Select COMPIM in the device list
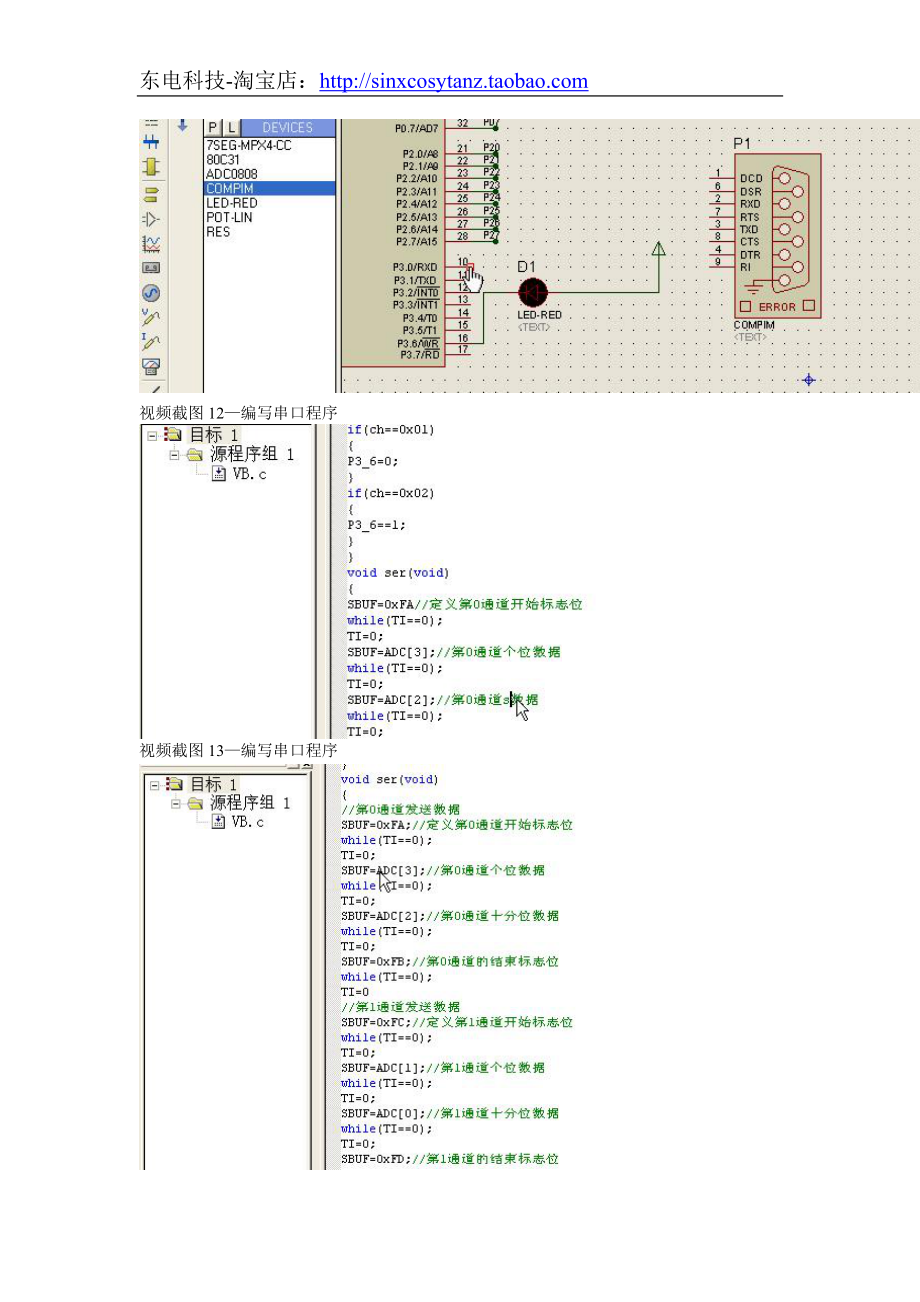The image size is (920, 1302). pos(270,188)
